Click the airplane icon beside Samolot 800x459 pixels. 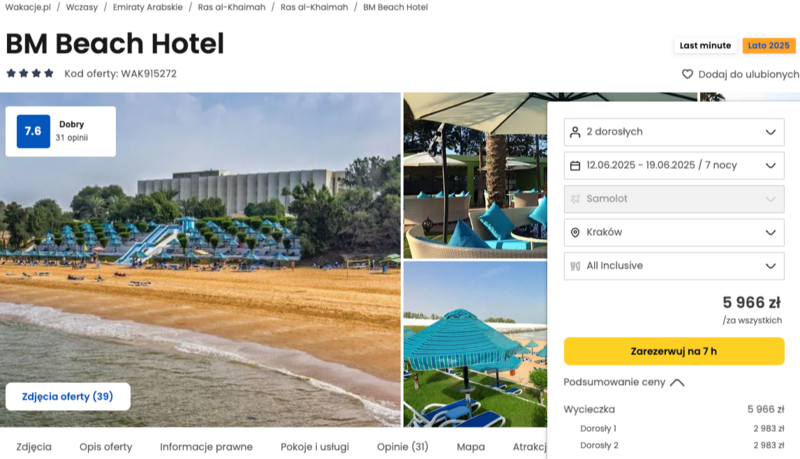[575, 199]
